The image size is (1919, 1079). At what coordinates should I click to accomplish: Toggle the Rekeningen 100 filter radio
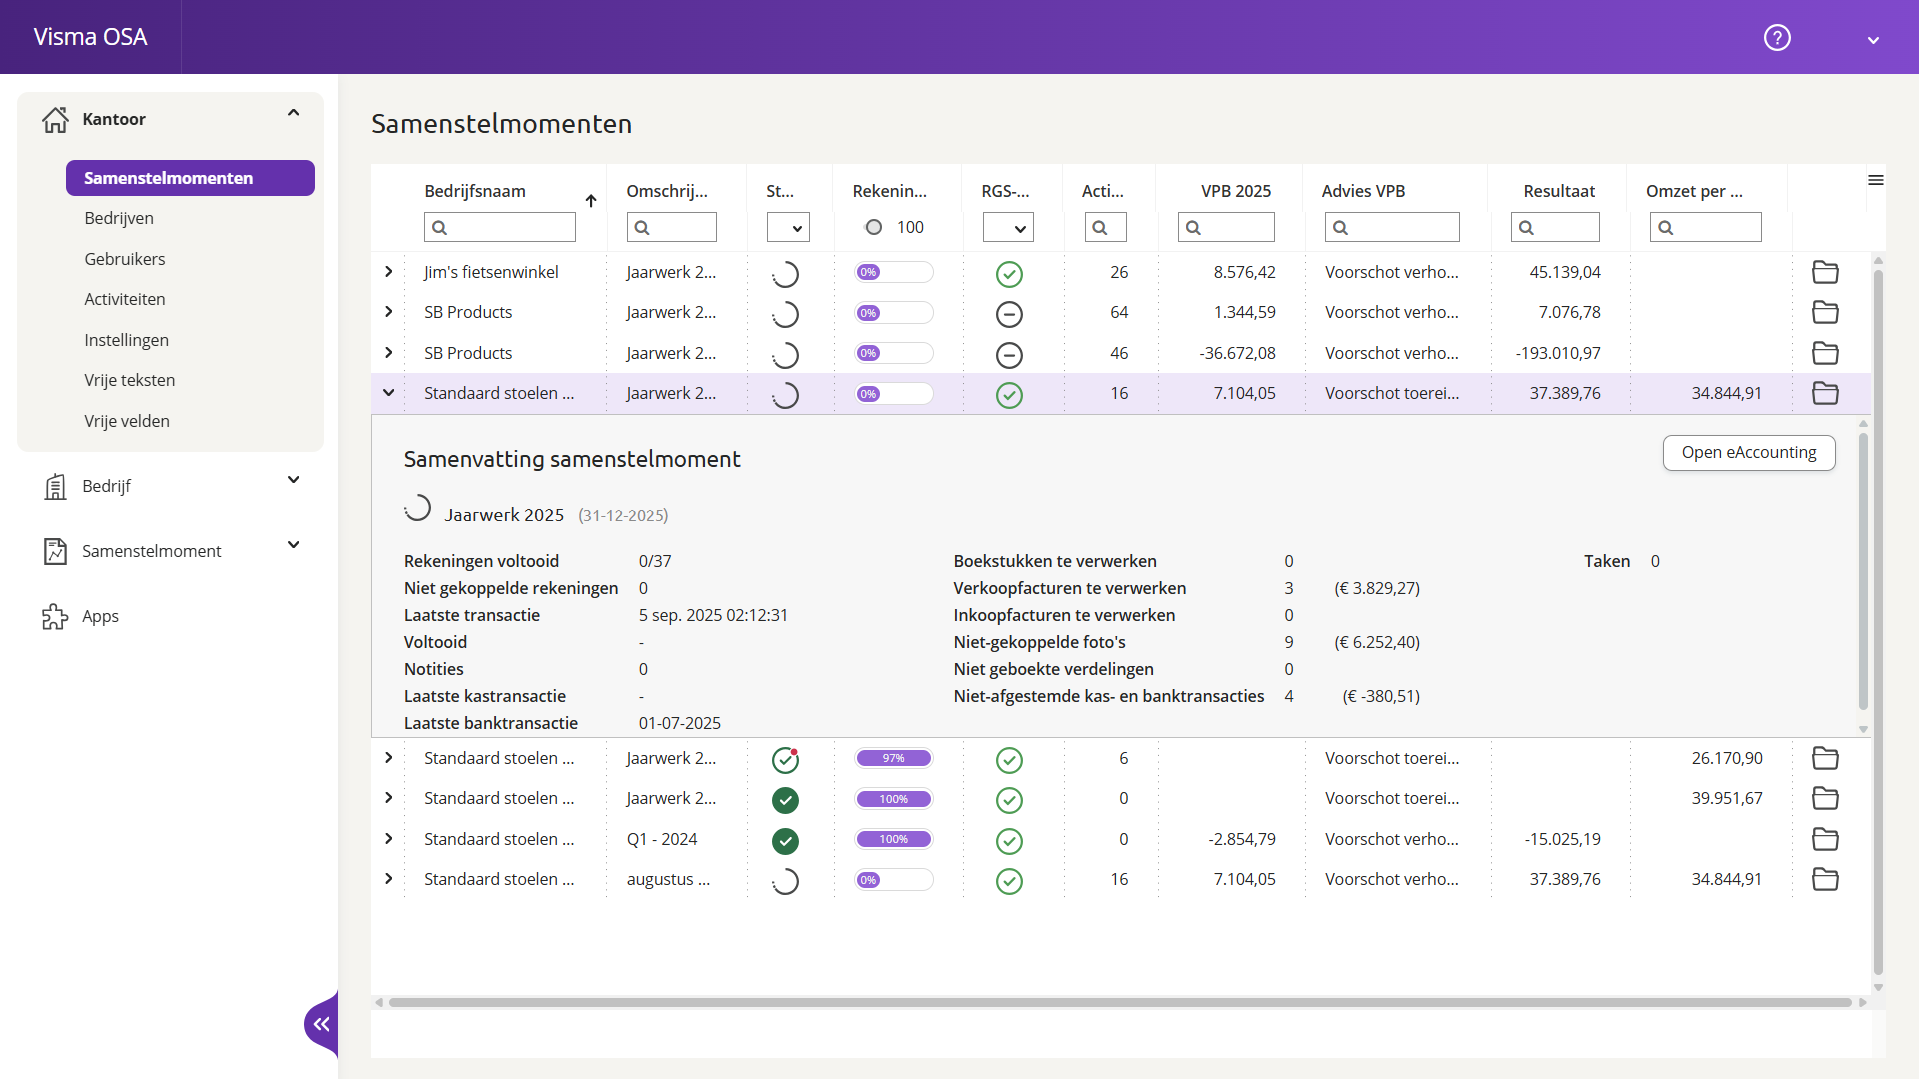point(874,228)
